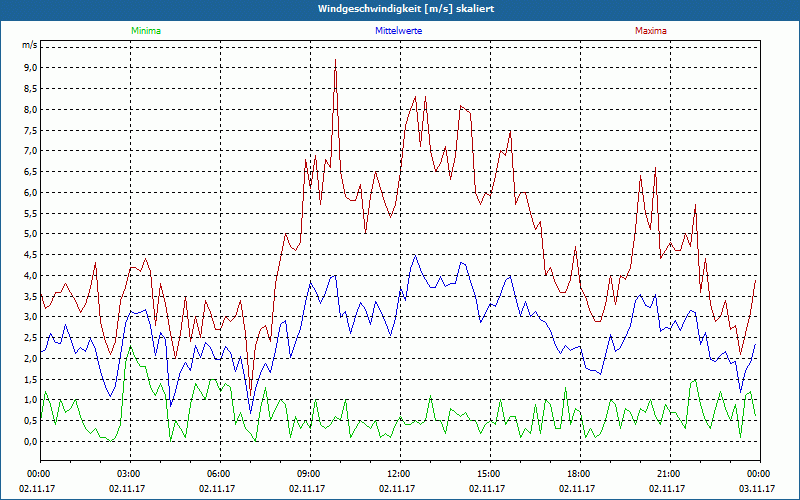
Task: Click the 1,5 y-axis value
Action: point(30,379)
